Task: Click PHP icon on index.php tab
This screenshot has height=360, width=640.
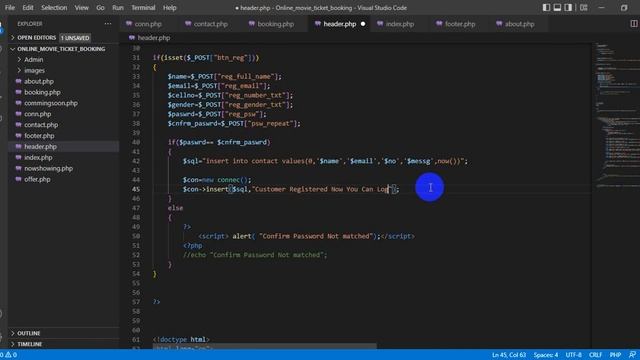Action: tap(380, 24)
